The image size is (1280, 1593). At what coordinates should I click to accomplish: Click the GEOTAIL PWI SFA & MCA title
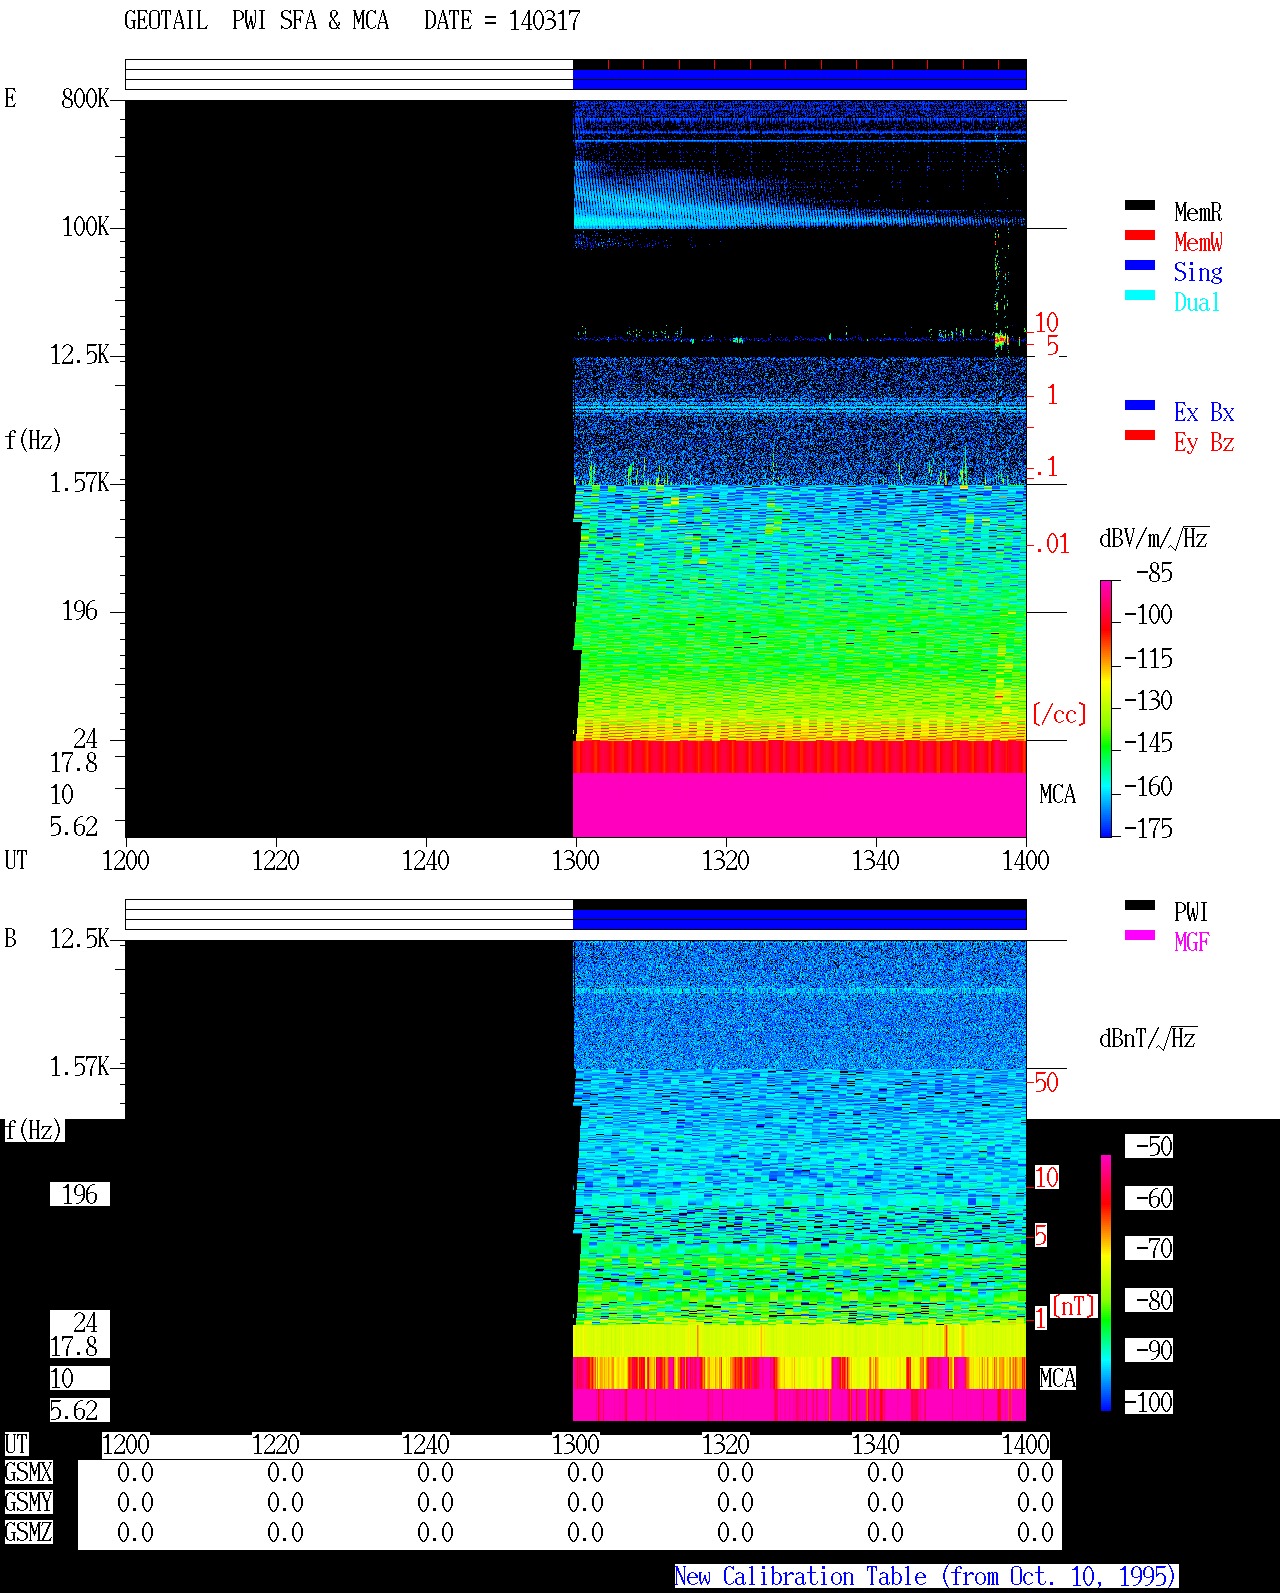[x=256, y=20]
